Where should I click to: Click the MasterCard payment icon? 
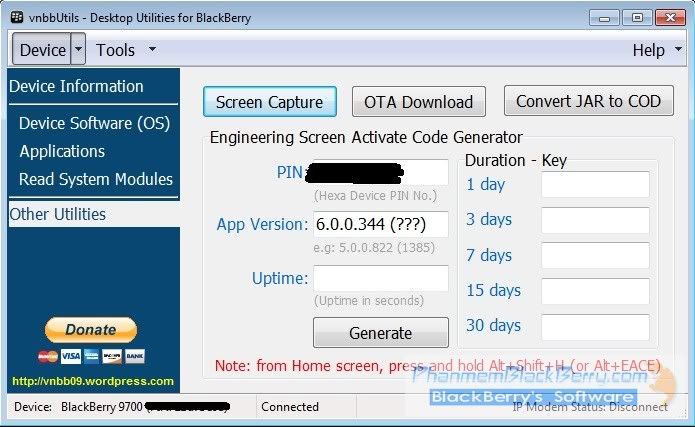[48, 356]
